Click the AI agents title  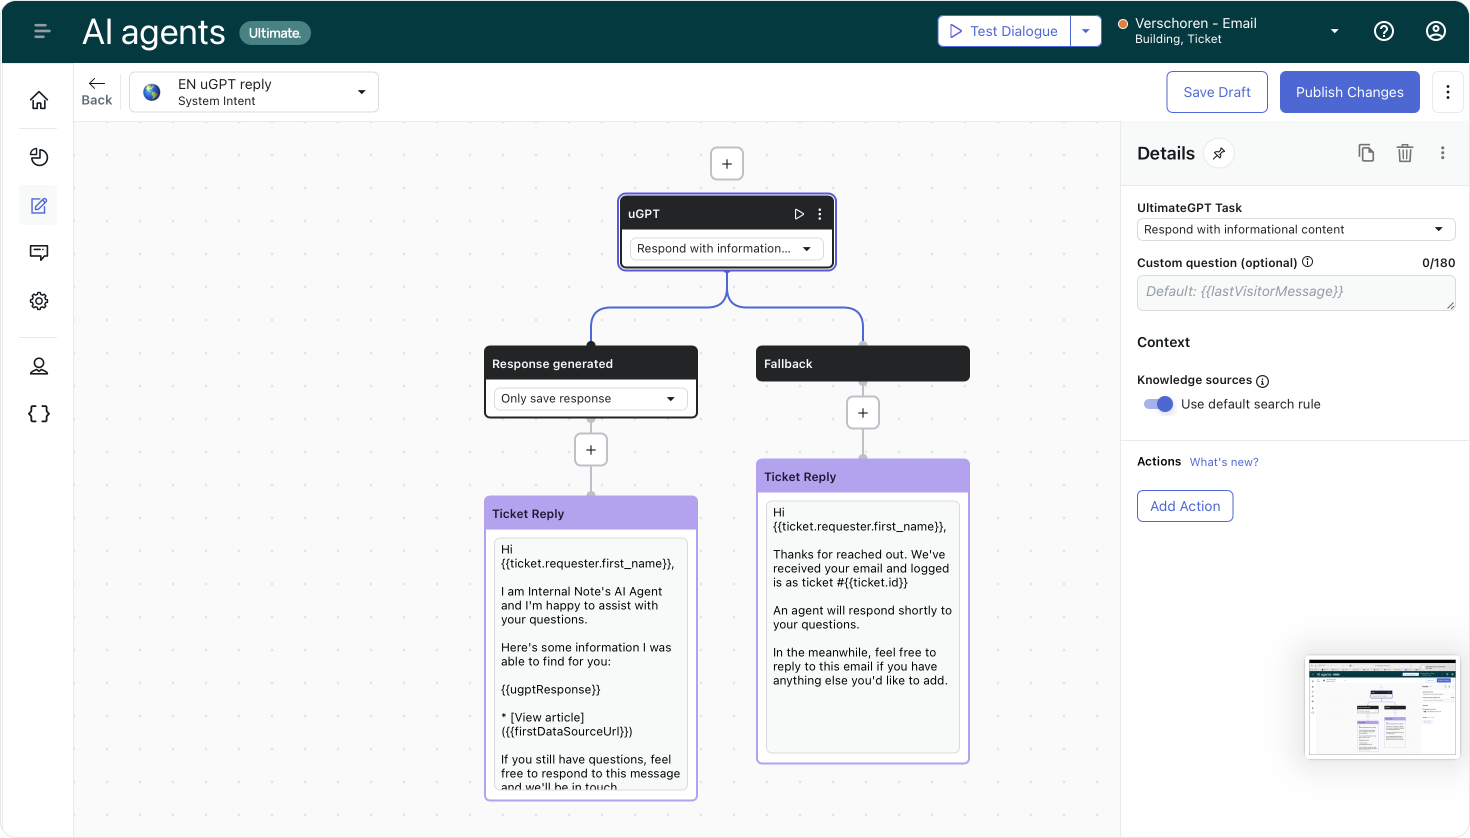pyautogui.click(x=154, y=33)
